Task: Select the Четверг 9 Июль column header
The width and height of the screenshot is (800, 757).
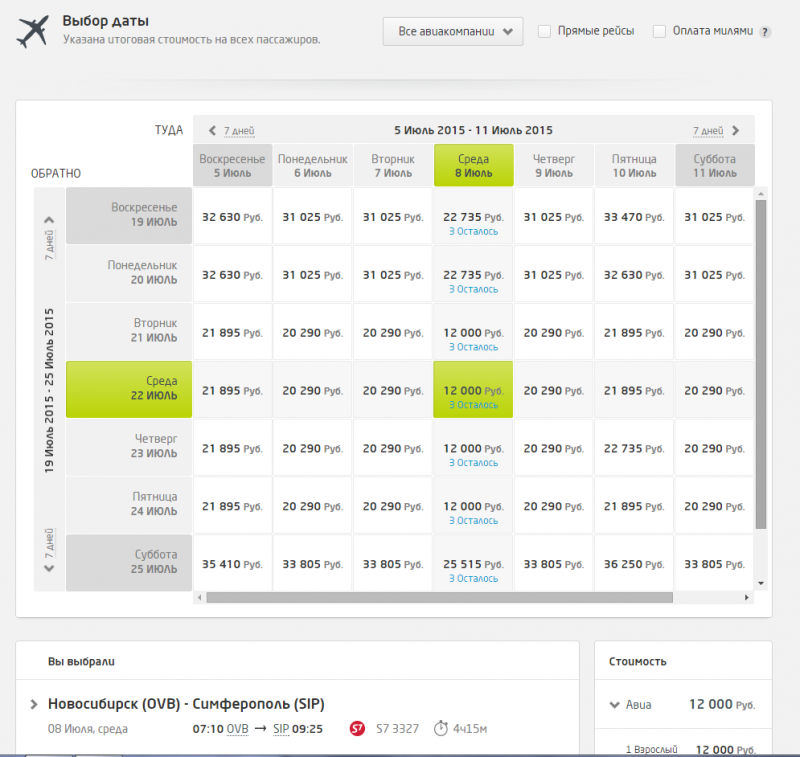Action: [x=554, y=165]
